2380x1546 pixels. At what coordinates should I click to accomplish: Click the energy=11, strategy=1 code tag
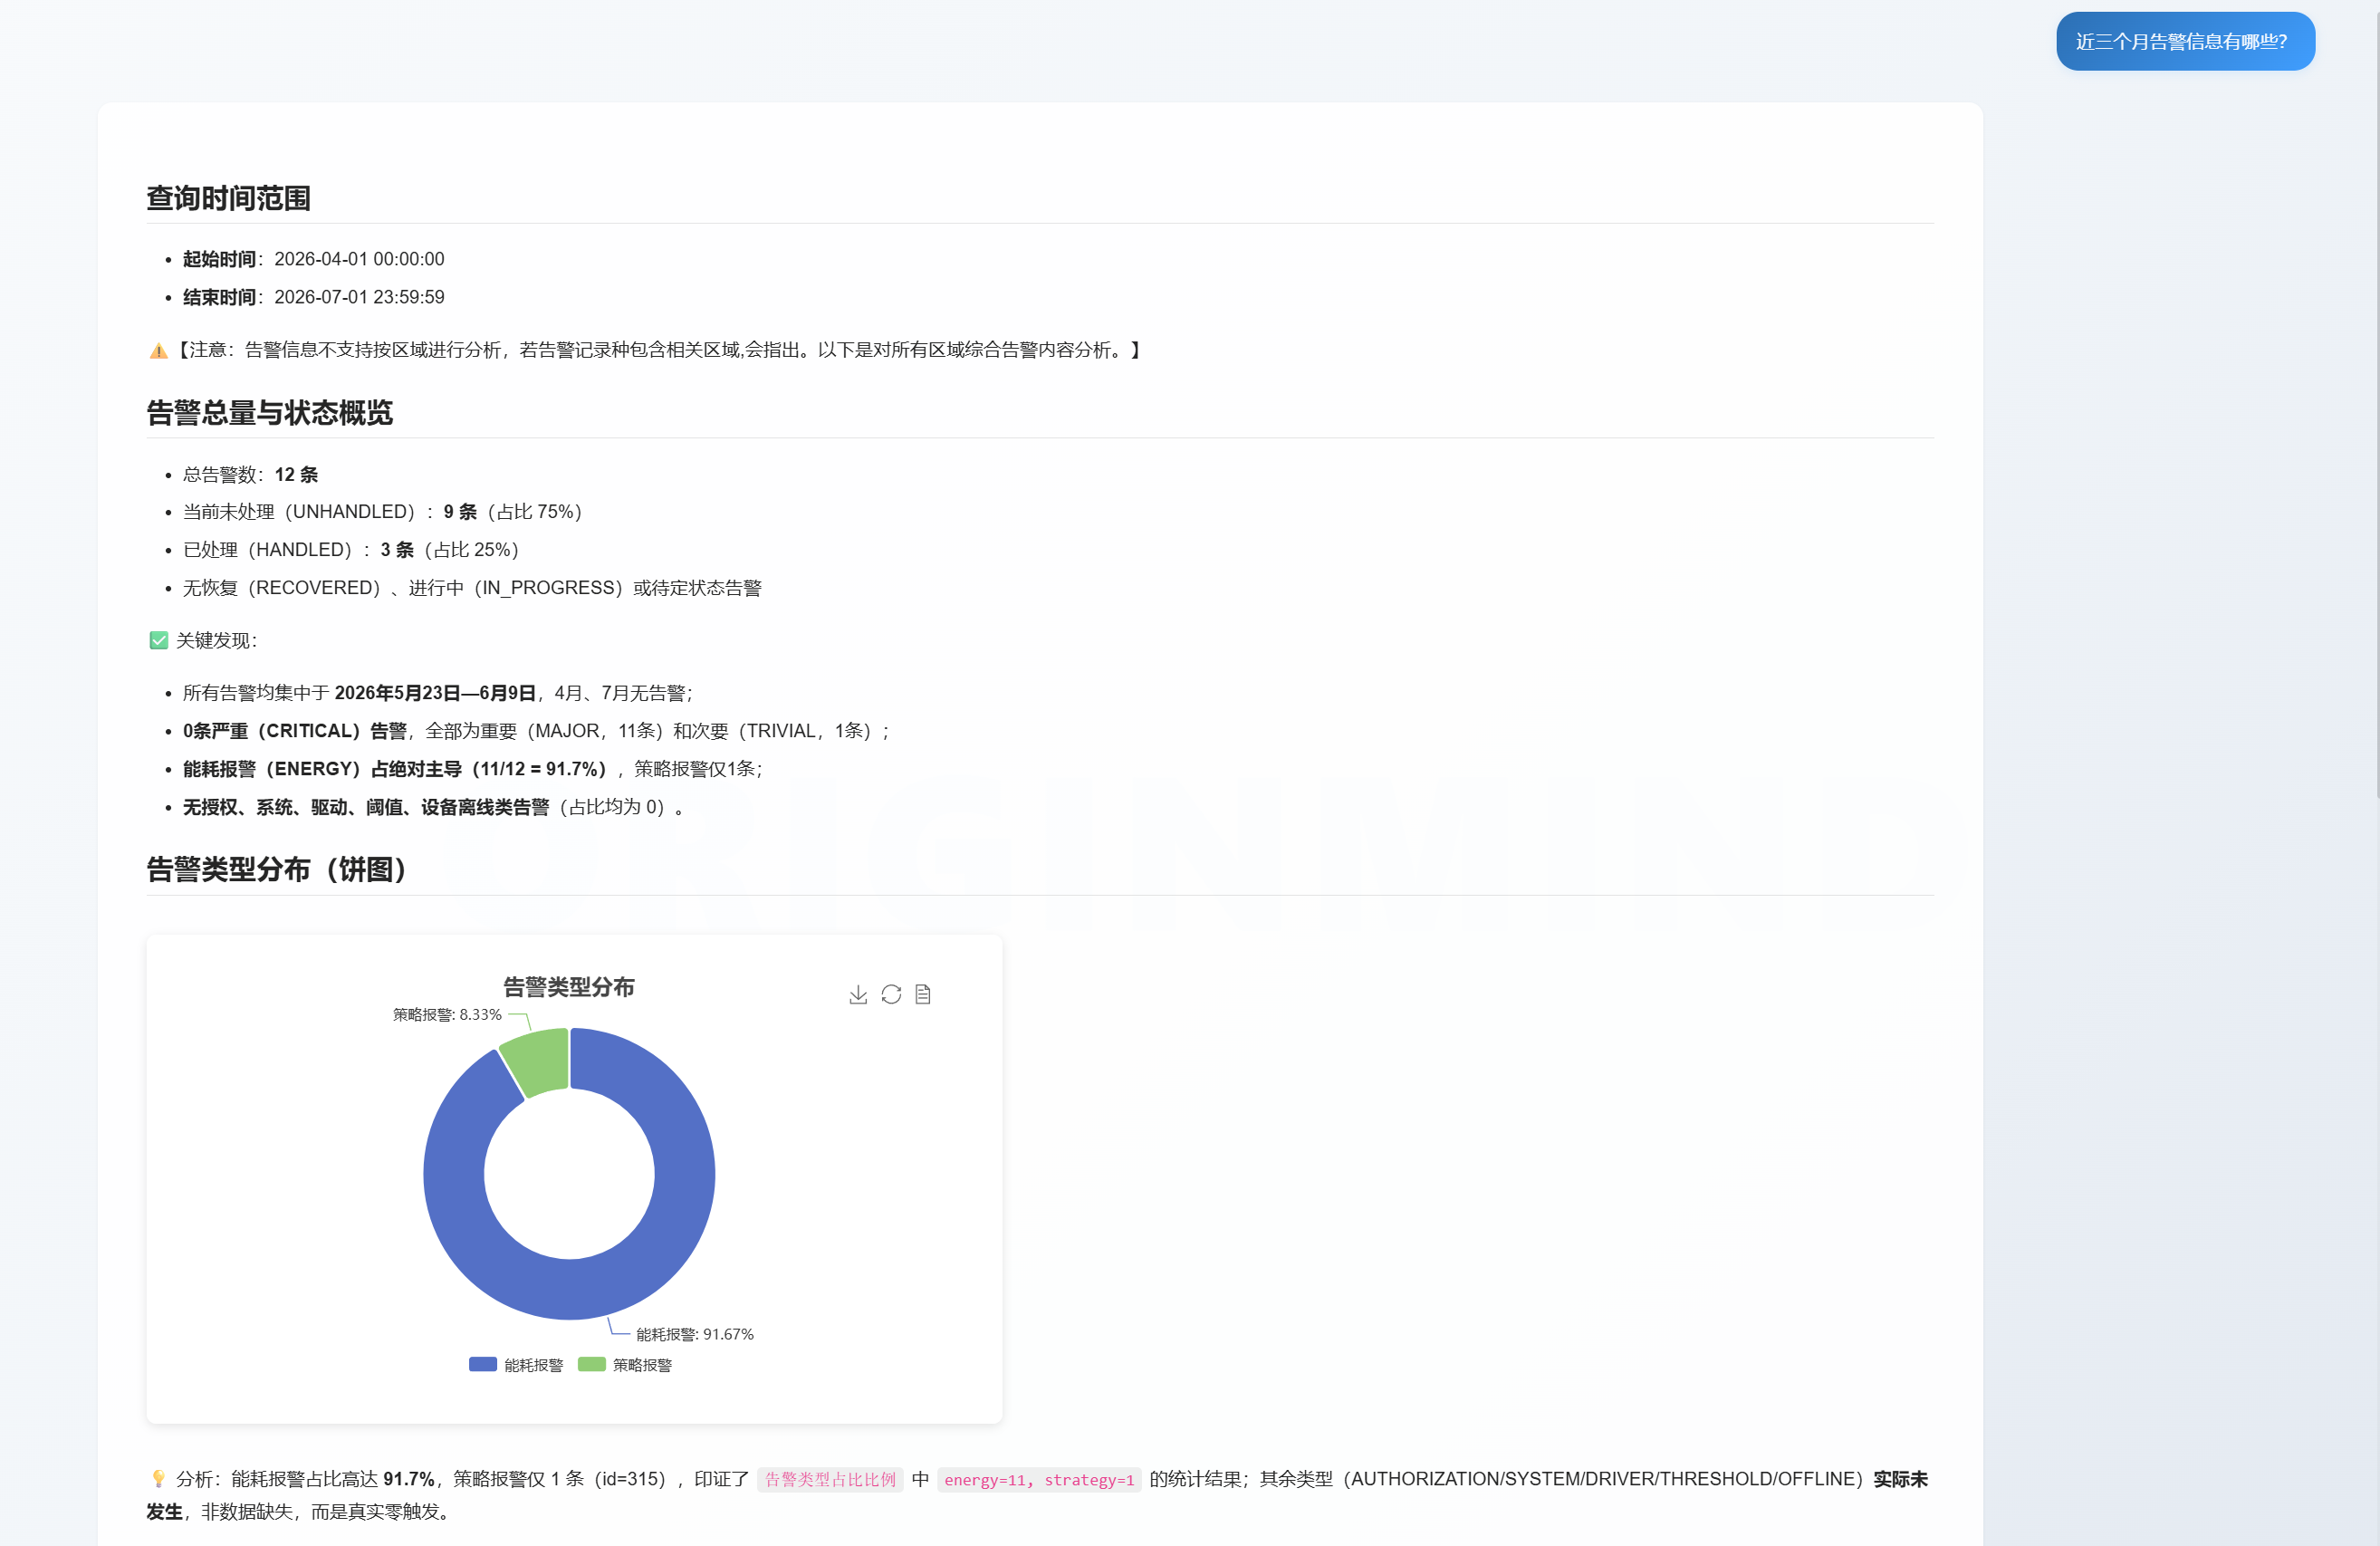pos(1039,1479)
